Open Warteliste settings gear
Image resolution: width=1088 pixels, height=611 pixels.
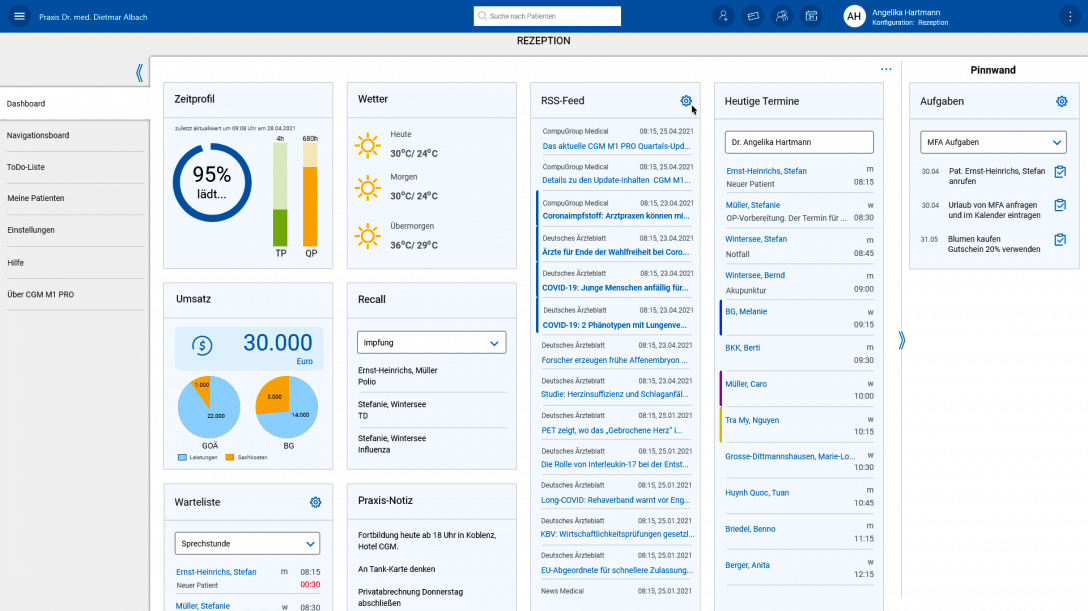pos(315,502)
